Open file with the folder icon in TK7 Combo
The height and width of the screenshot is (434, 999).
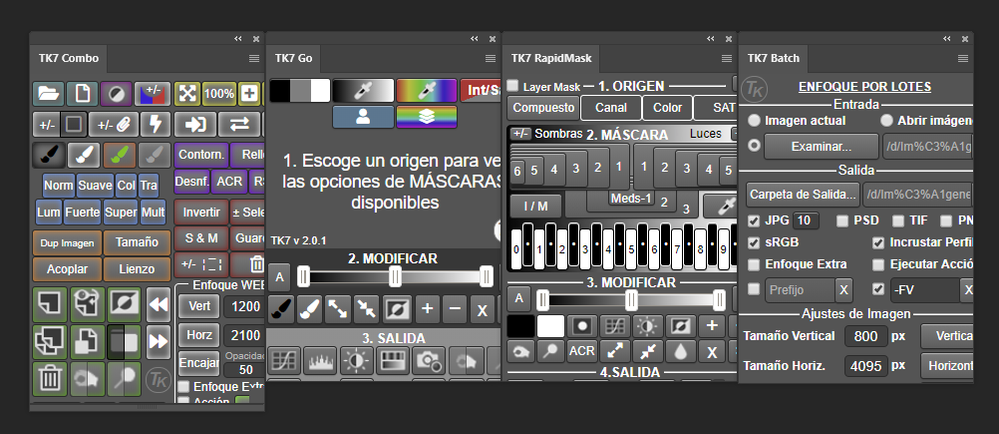[48, 94]
